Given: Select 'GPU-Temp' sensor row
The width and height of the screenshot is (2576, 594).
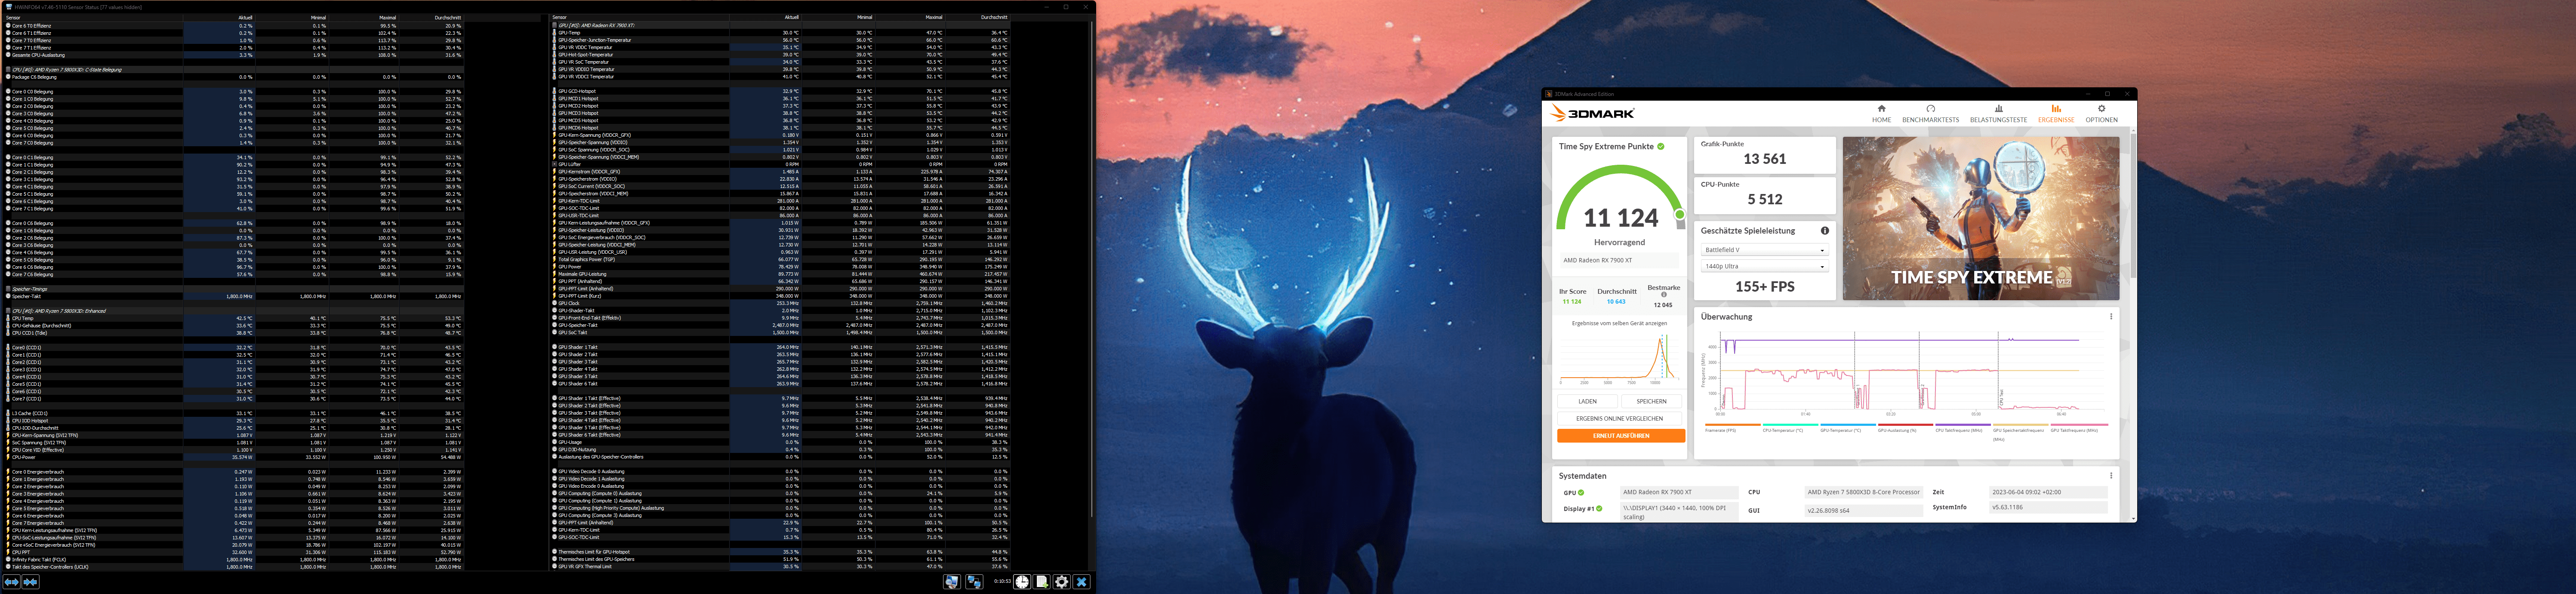Looking at the screenshot, I should pyautogui.click(x=780, y=33).
